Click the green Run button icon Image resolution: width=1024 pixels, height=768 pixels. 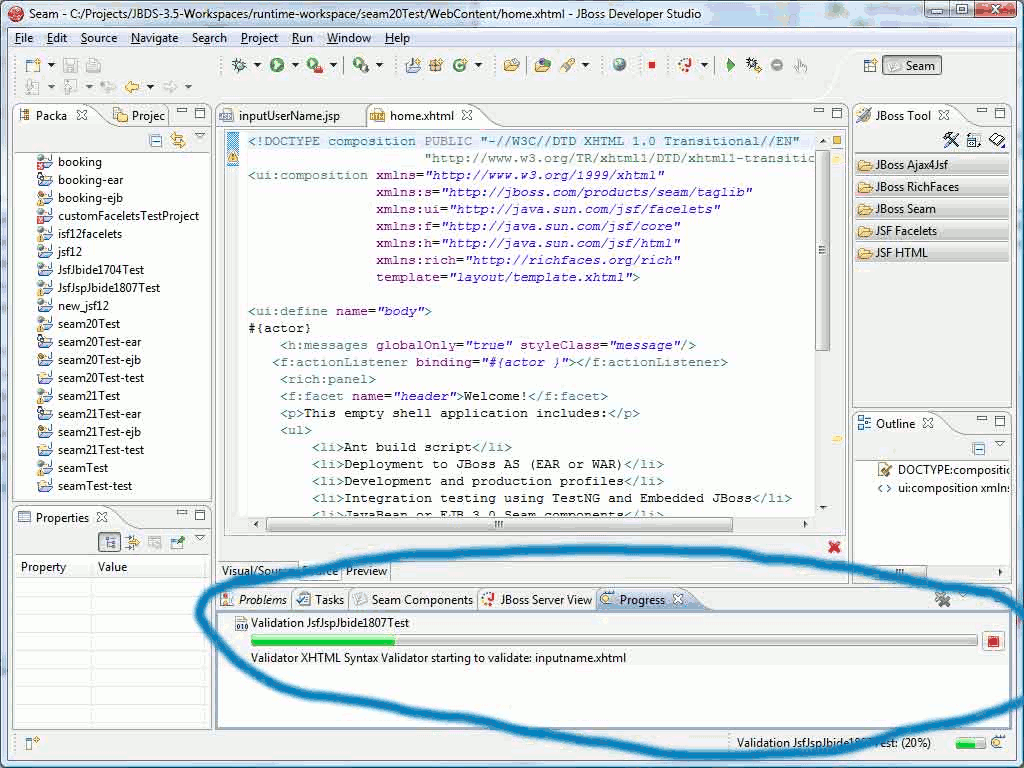point(277,65)
